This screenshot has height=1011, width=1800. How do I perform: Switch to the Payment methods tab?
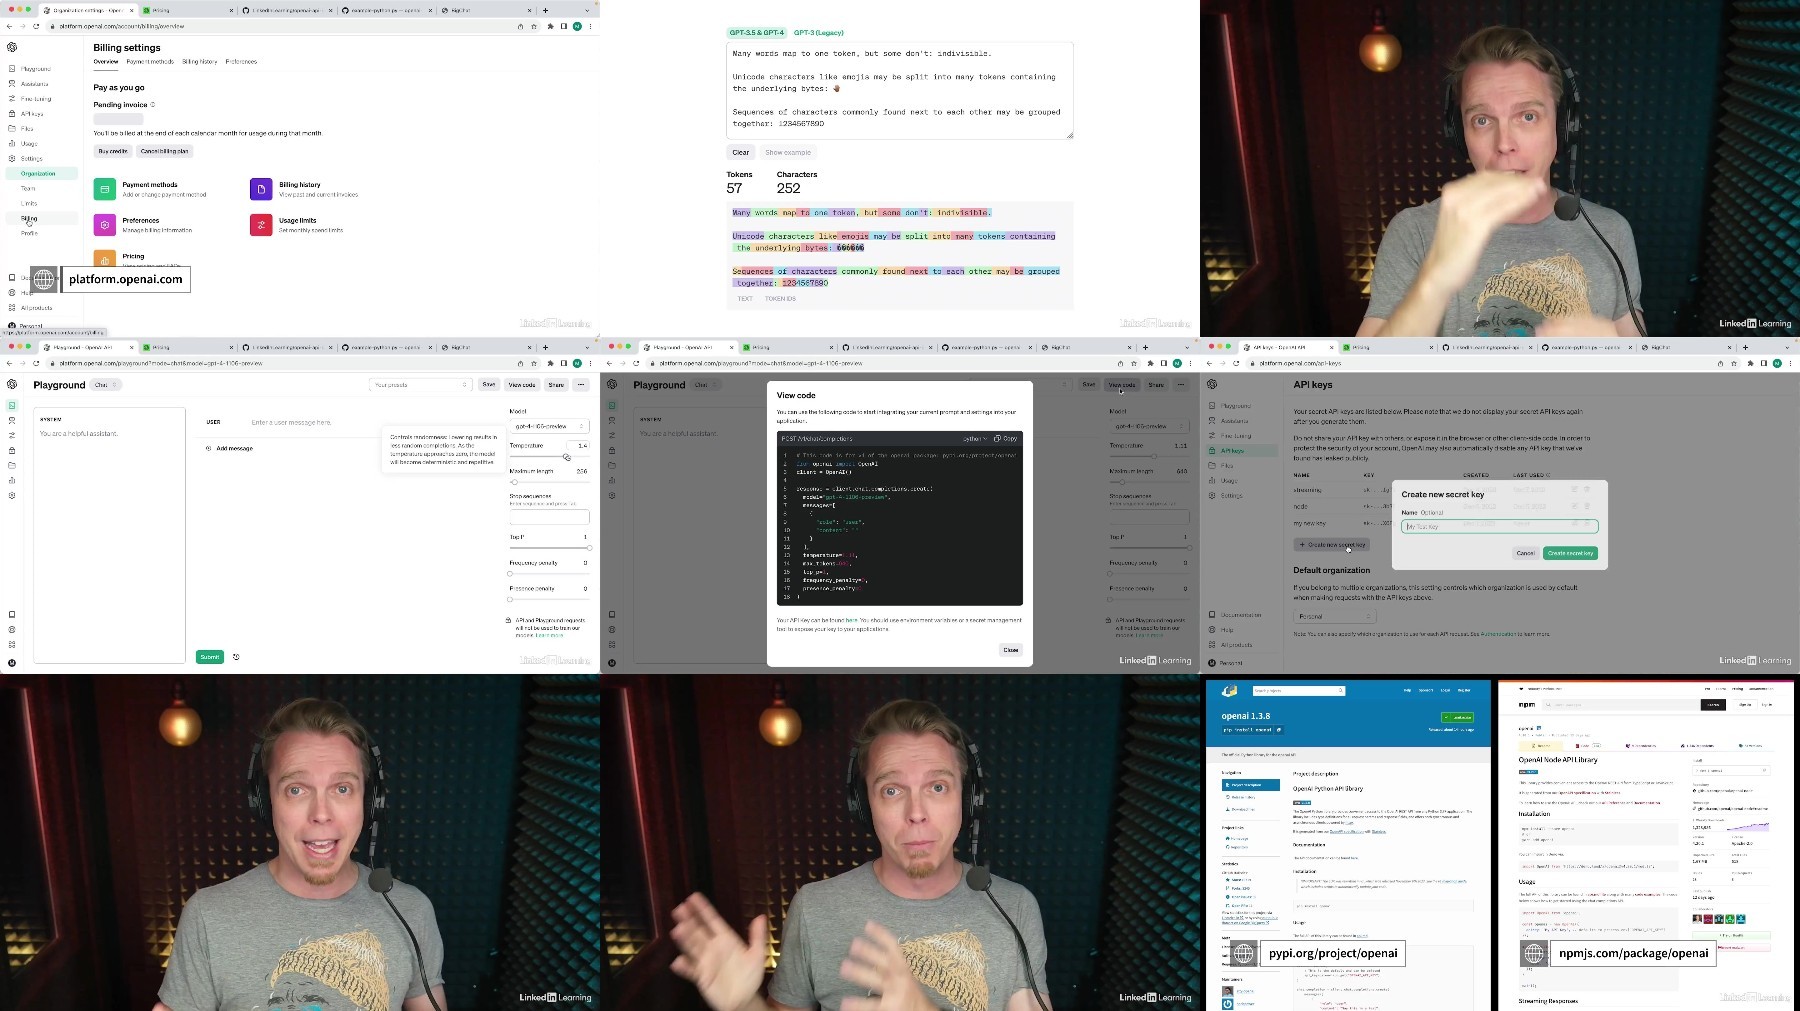tap(150, 62)
